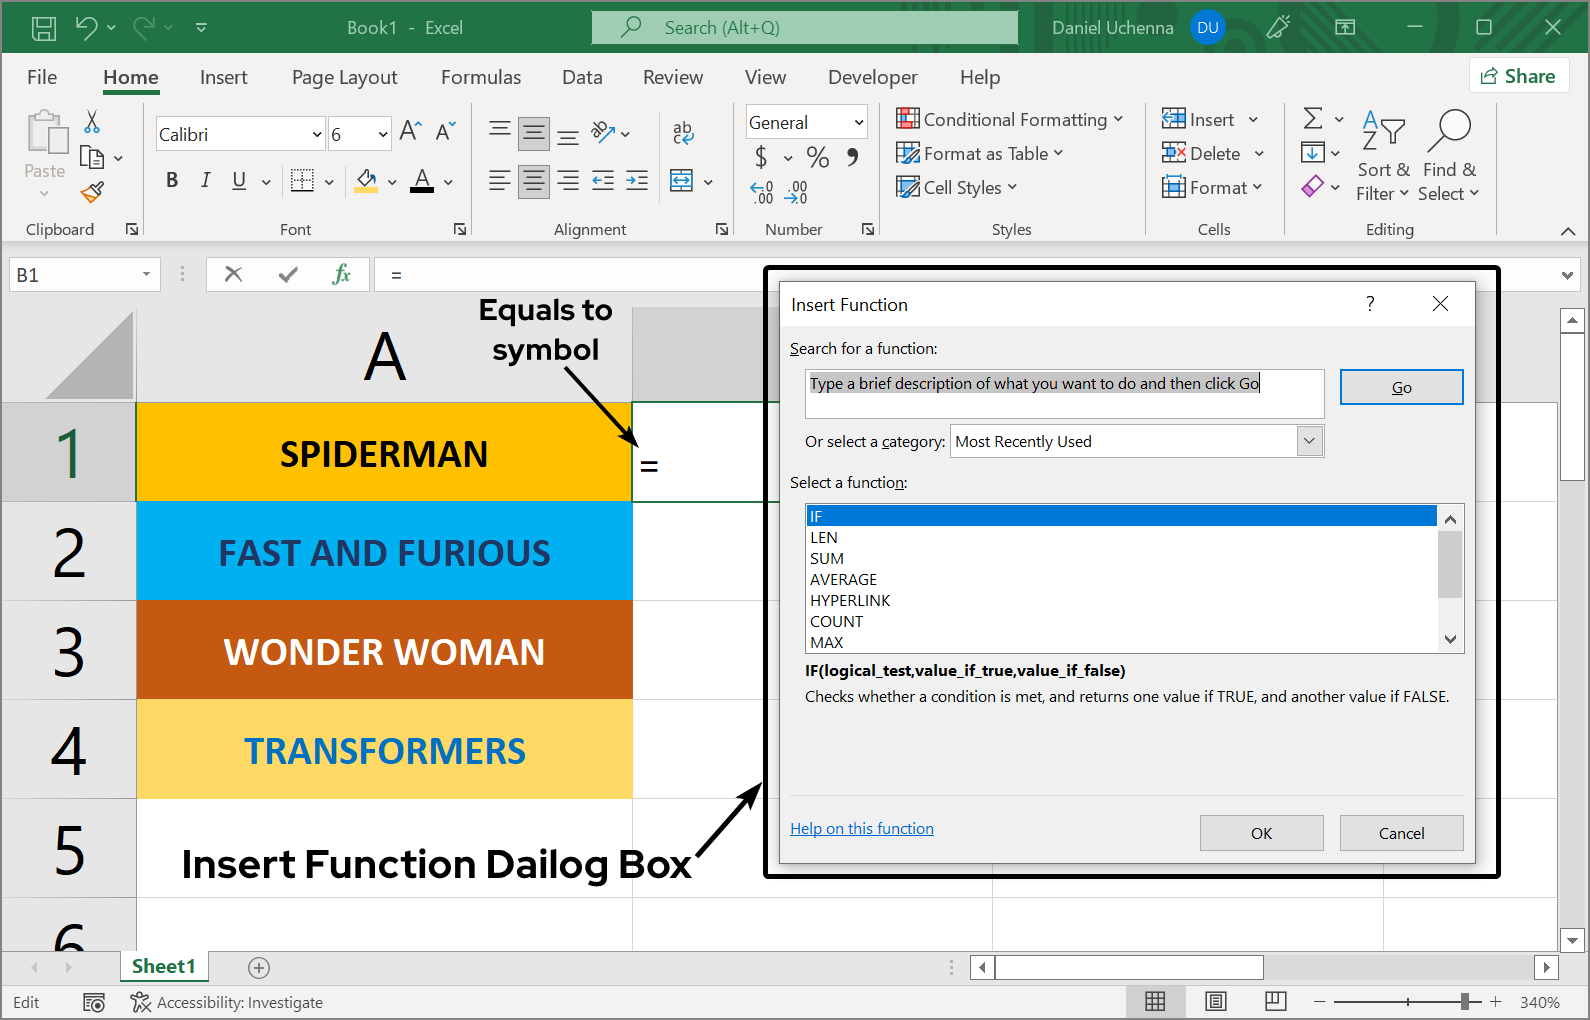Select SUM in the function list
Screen dimensions: 1590x1020
[x=827, y=558]
